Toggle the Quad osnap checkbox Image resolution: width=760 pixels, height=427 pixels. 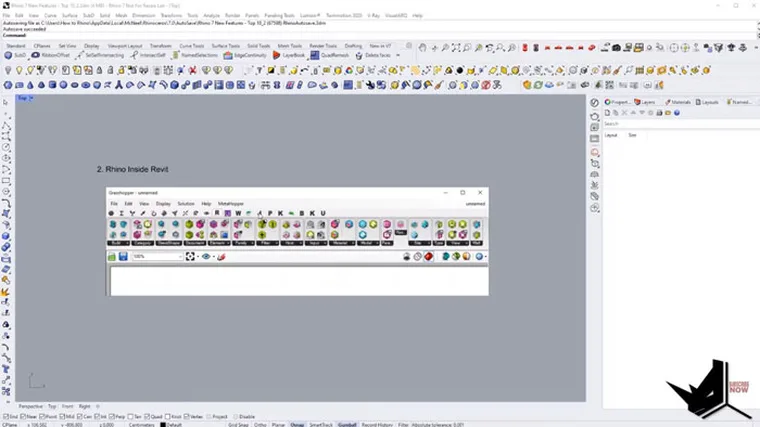click(x=147, y=417)
